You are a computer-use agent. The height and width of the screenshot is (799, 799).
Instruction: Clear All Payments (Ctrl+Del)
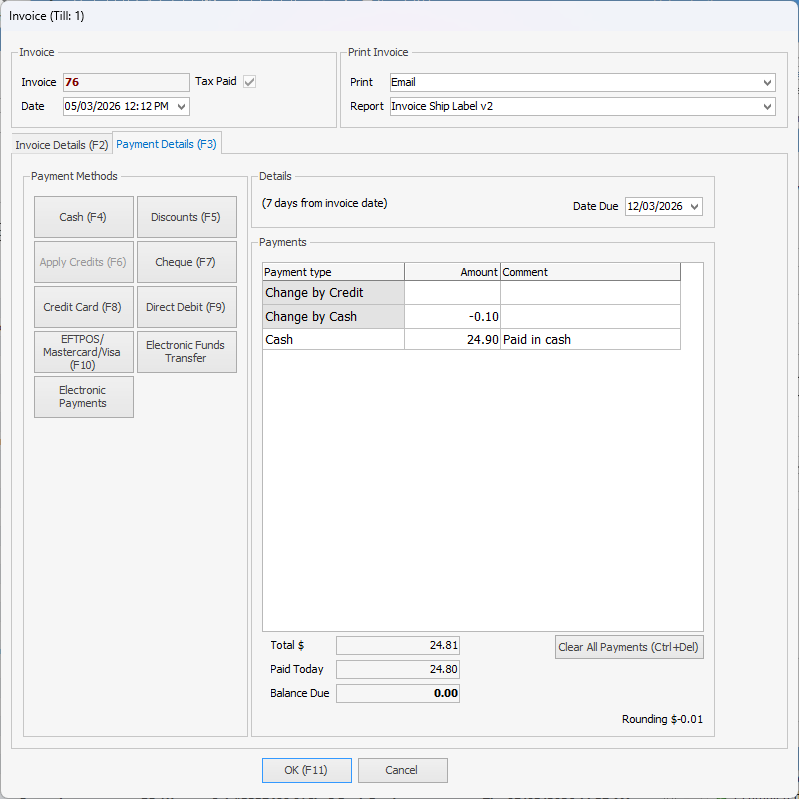coord(629,647)
